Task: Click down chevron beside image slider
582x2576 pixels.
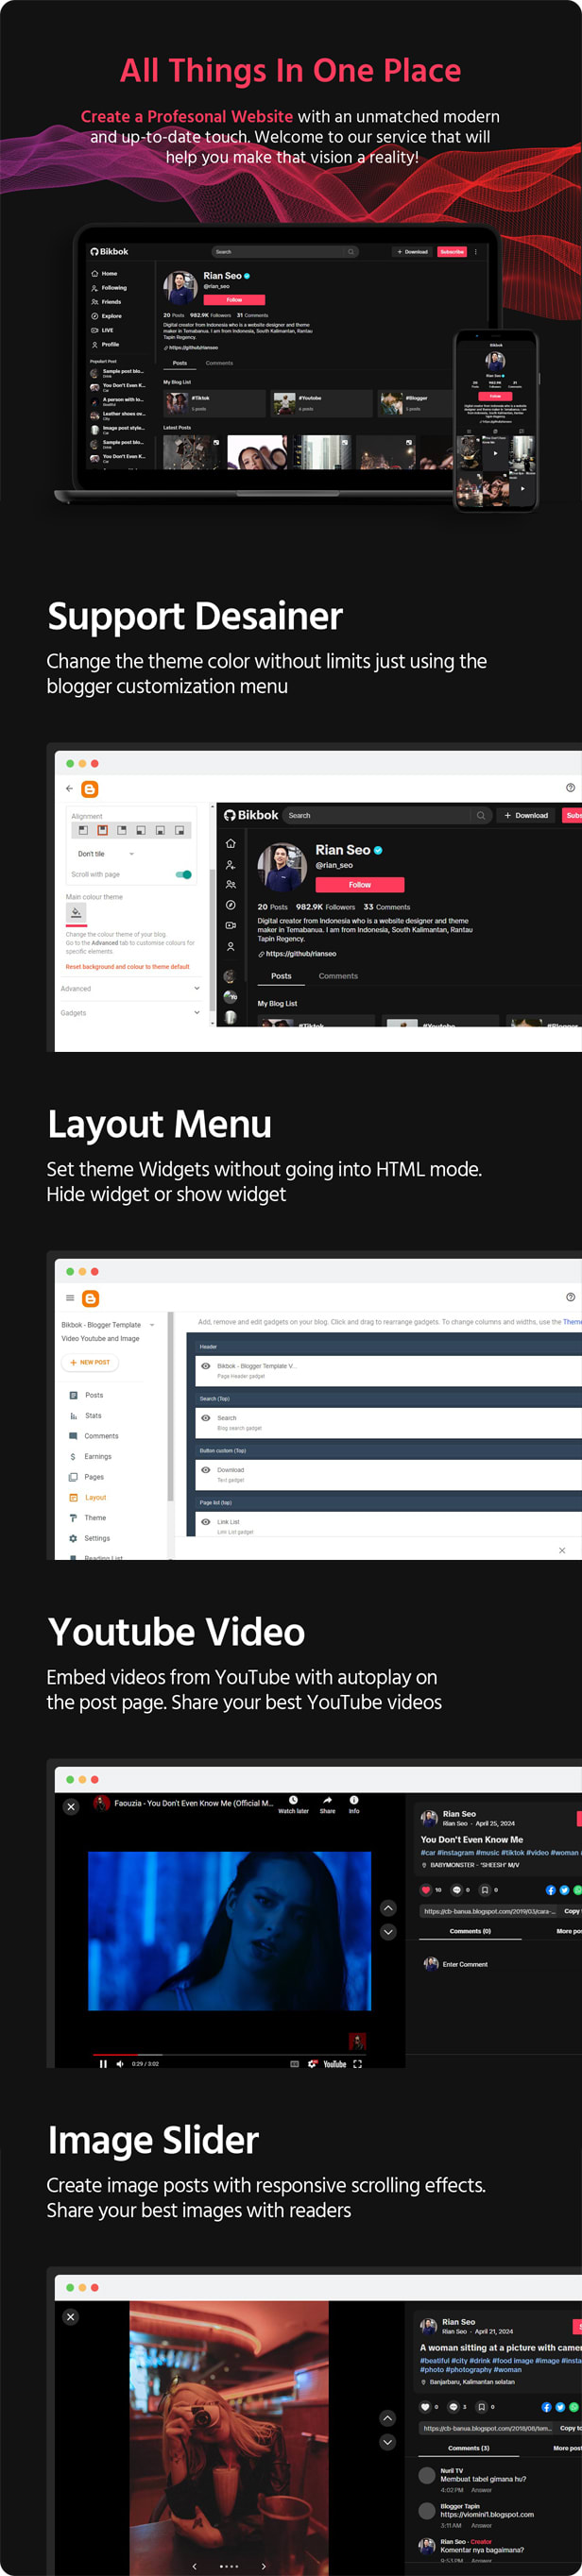Action: click(388, 2442)
